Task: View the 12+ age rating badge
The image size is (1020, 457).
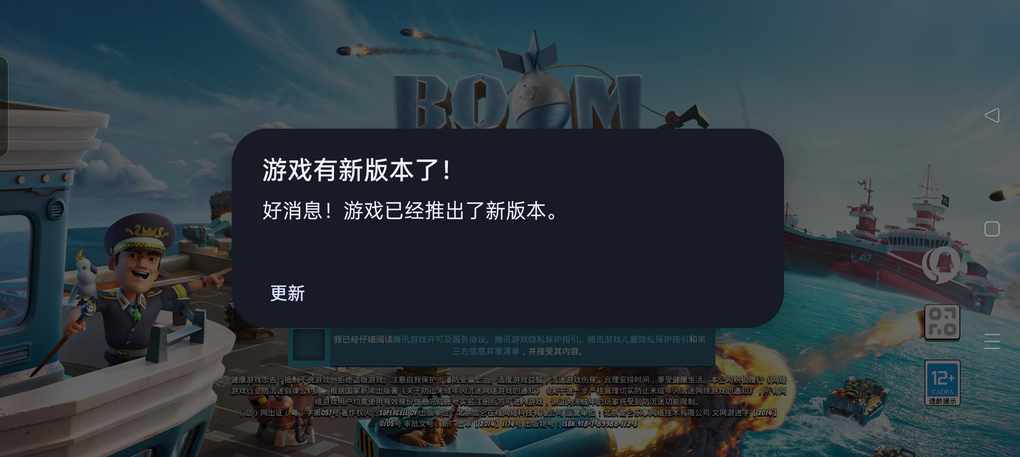Action: (942, 383)
